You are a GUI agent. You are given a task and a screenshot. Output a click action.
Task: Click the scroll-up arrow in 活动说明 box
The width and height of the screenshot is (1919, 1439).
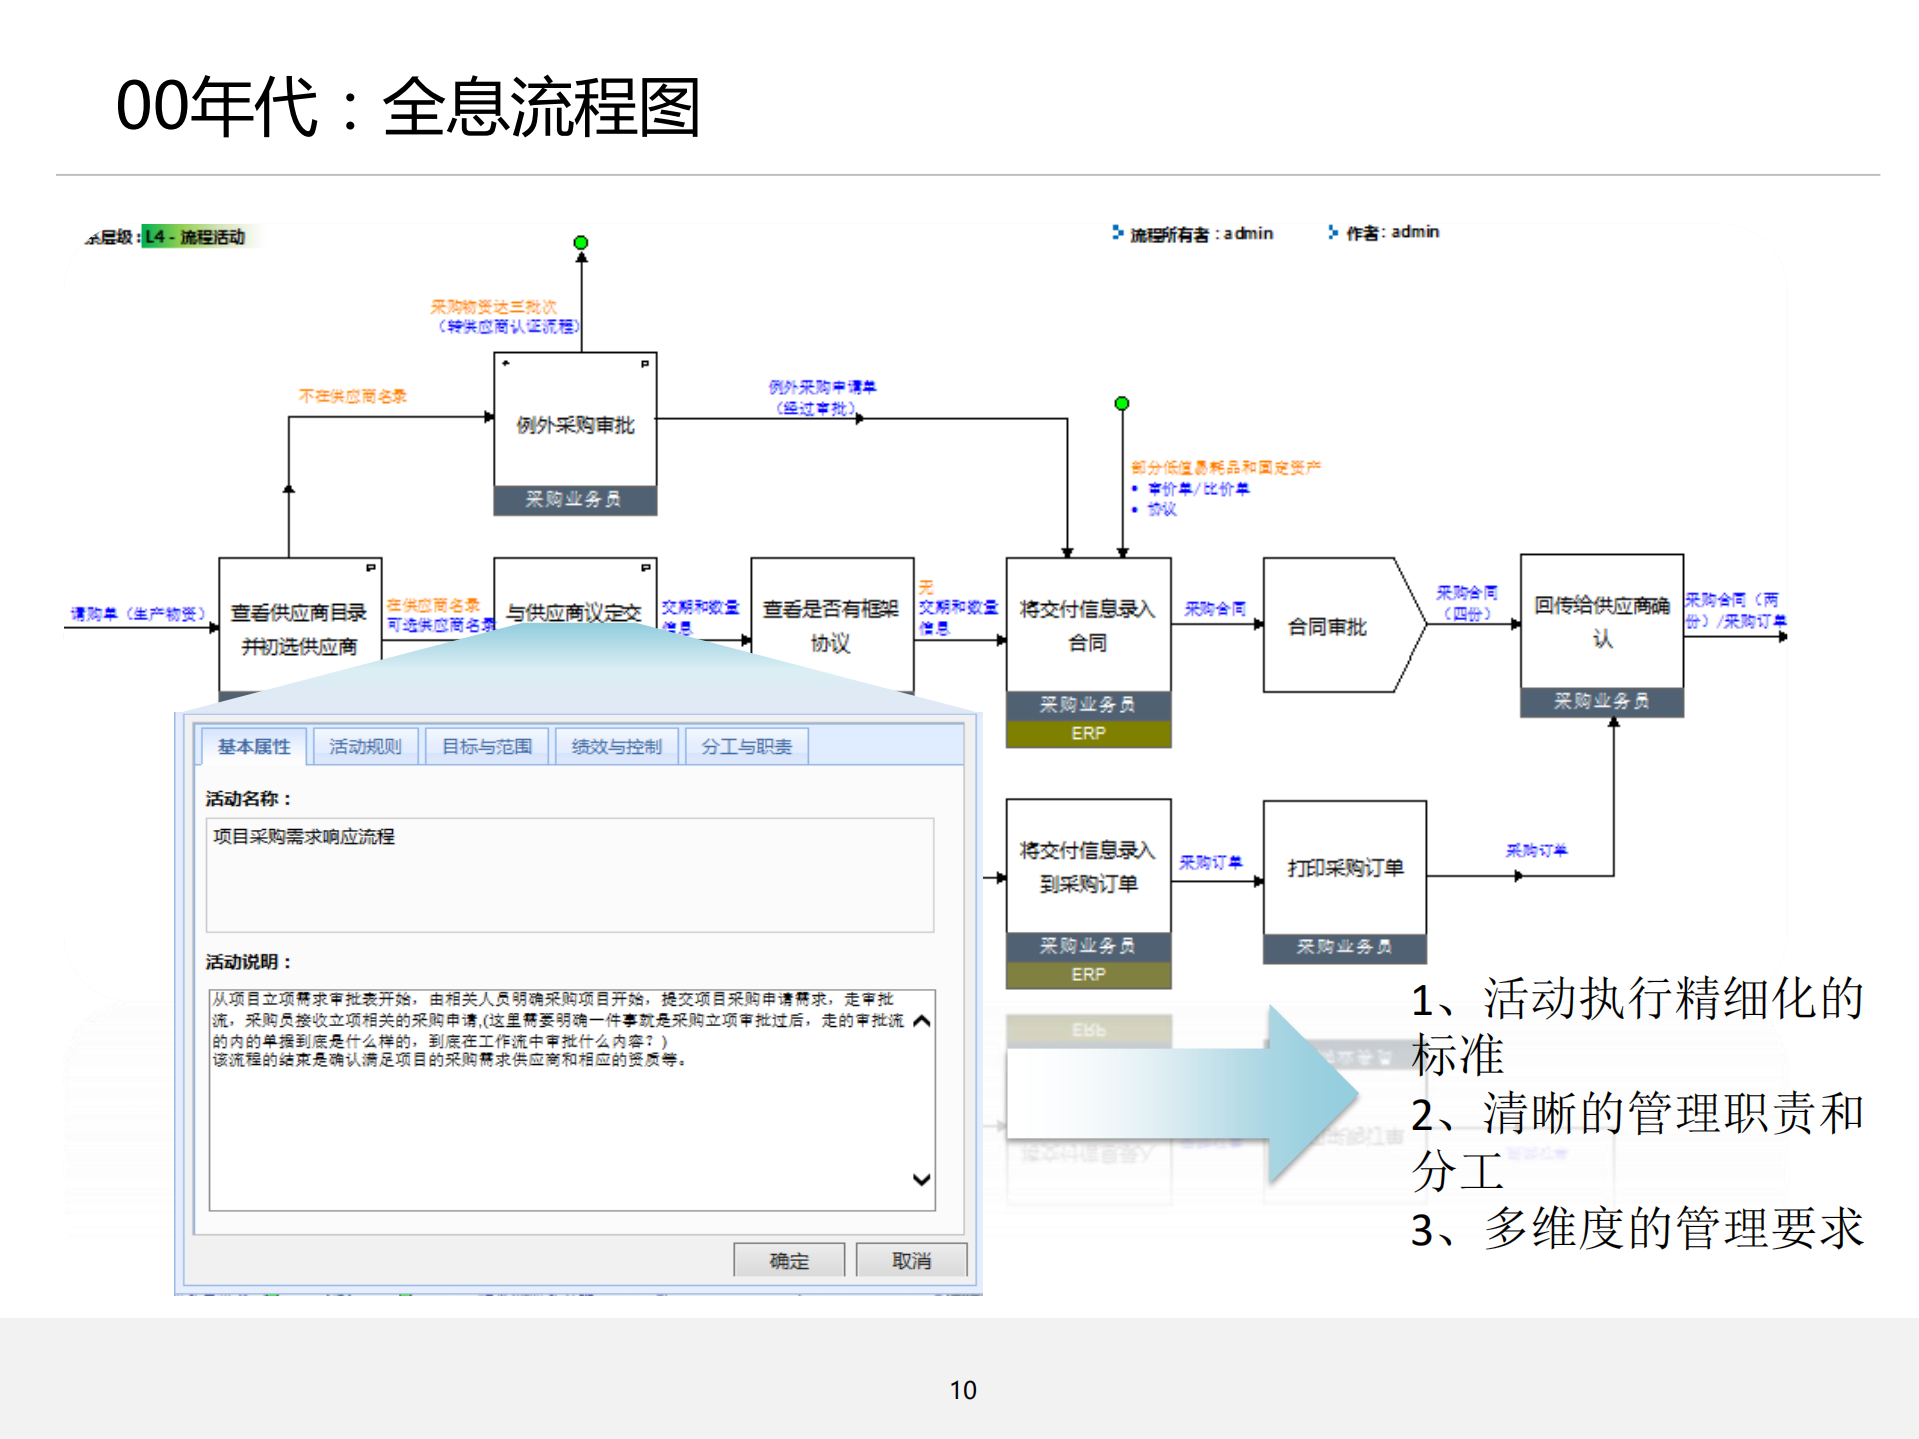click(921, 1021)
